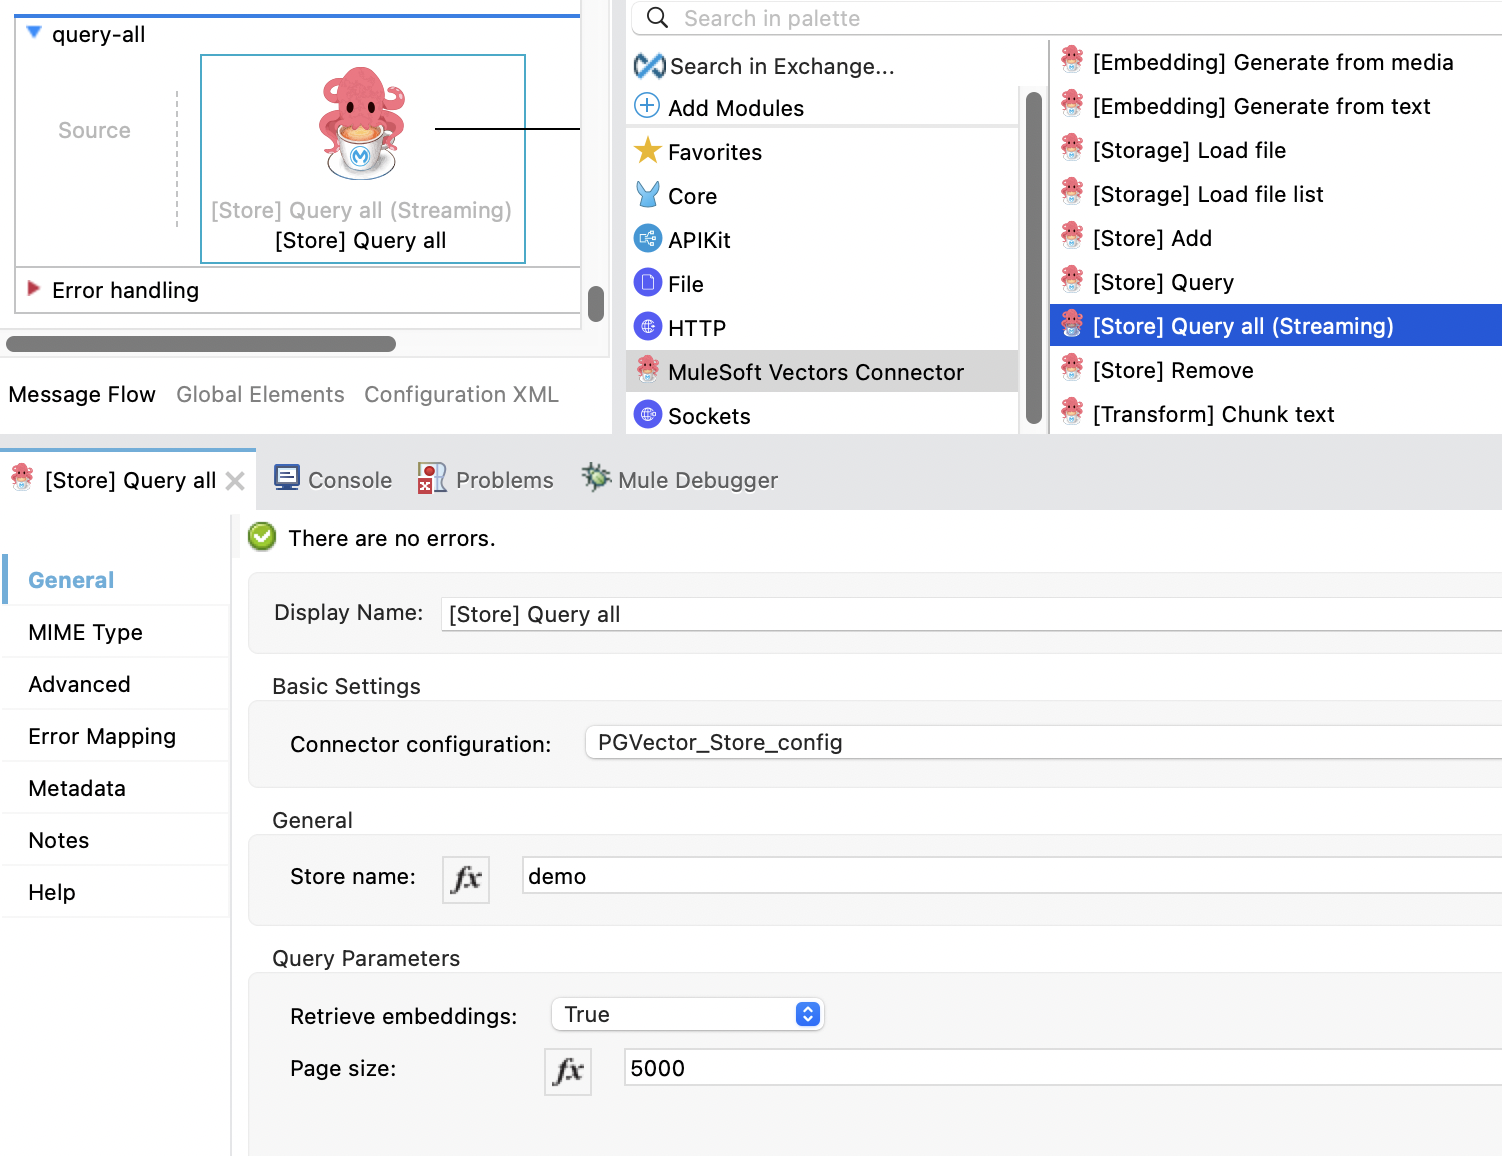This screenshot has height=1156, width=1502.
Task: Toggle expression mode fx for Store name
Action: (466, 879)
